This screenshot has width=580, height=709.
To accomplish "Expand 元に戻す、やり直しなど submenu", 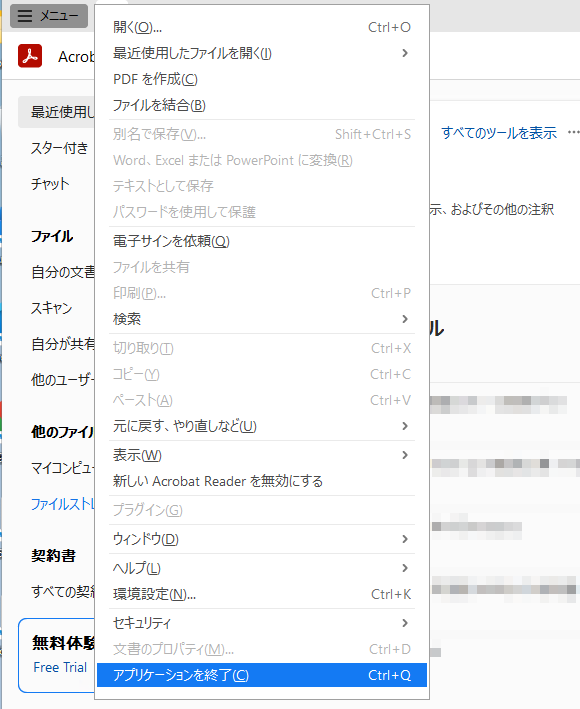I will click(262, 426).
